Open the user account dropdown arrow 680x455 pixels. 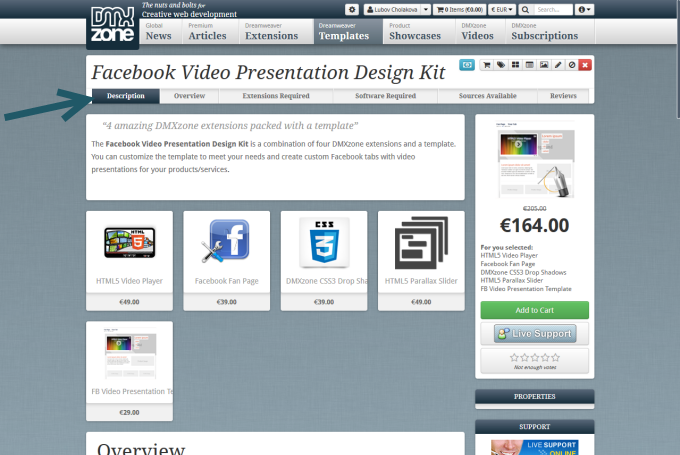[x=426, y=10]
